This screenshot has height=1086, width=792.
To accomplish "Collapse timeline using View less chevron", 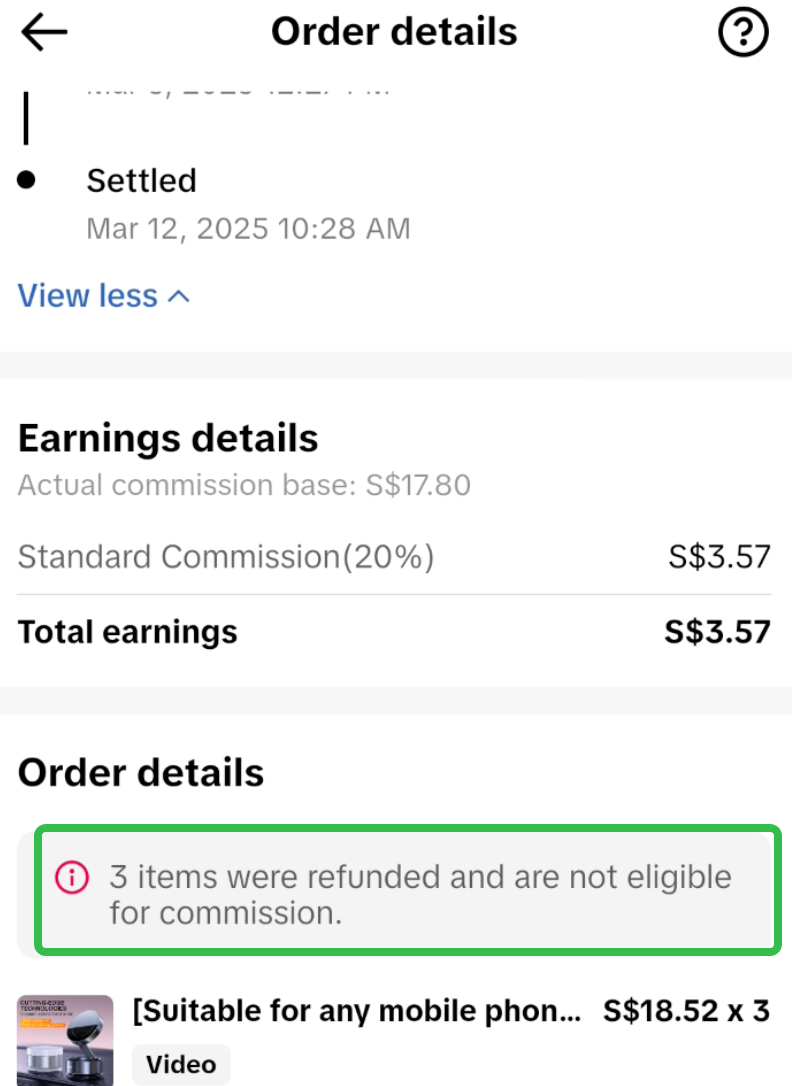I will 179,297.
